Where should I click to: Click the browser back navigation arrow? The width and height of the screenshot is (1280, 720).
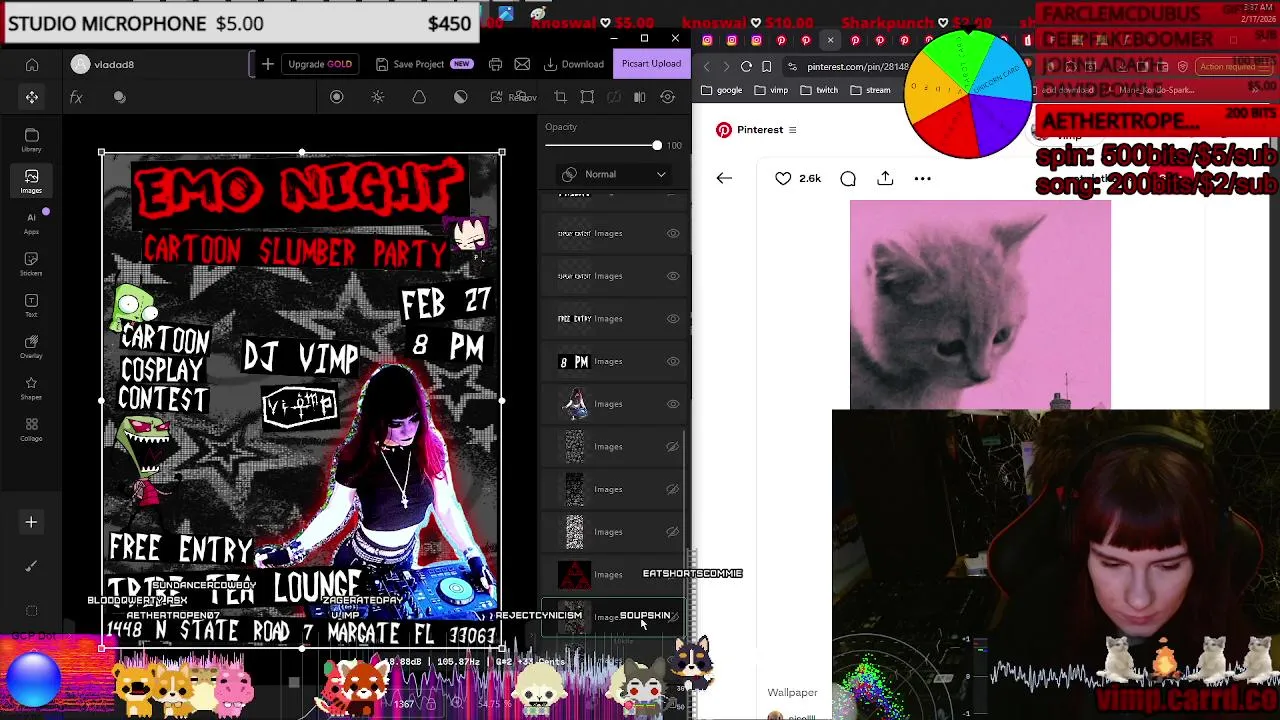pos(707,66)
